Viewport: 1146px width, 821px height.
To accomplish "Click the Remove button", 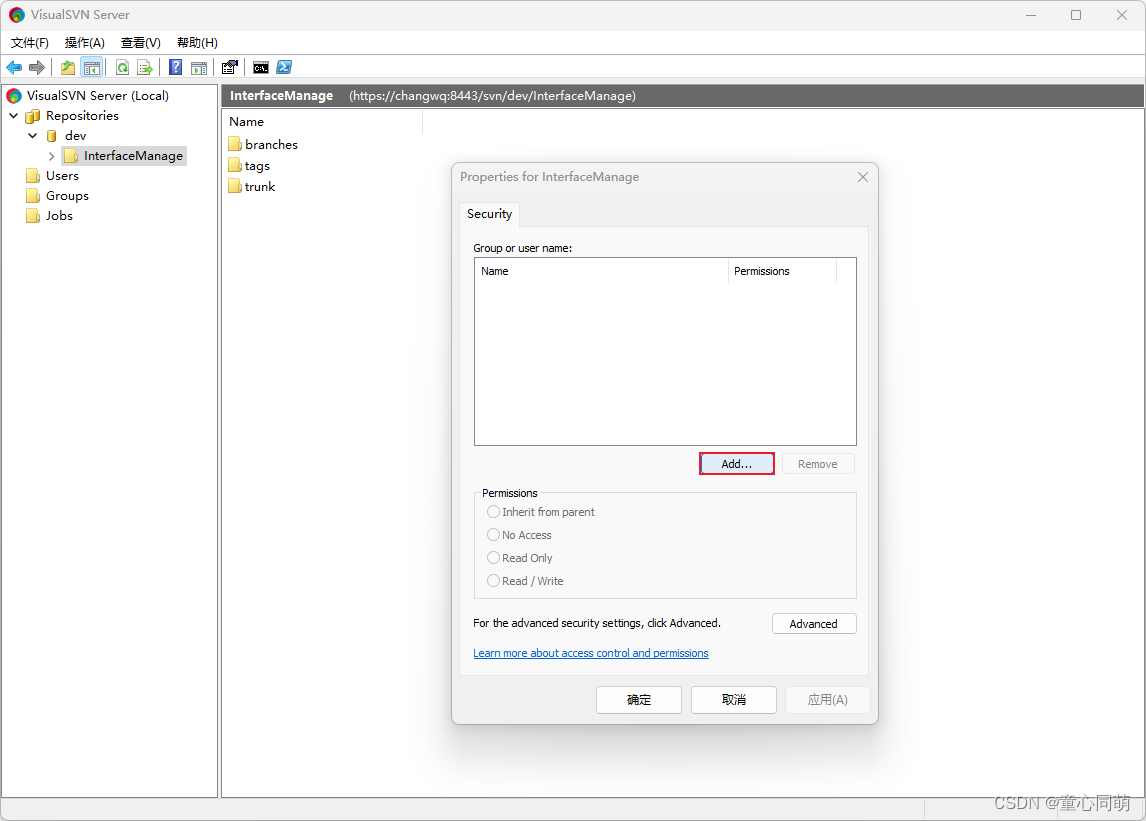I will tap(818, 464).
